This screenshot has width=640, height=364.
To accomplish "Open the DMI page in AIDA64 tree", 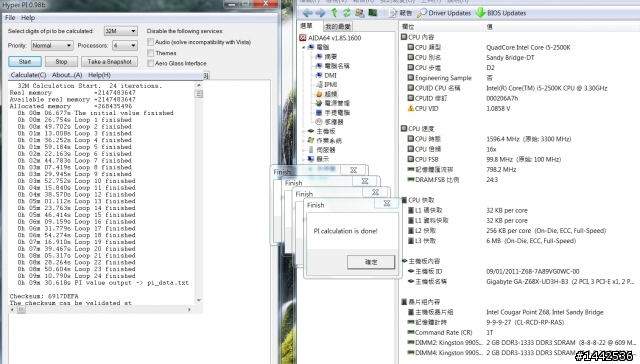I will click(x=326, y=75).
